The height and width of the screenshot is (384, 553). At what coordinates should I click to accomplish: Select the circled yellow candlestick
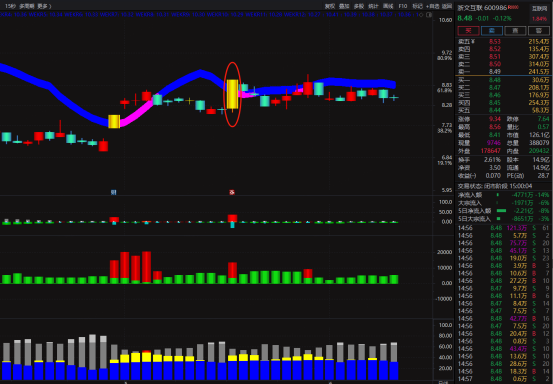pos(232,94)
